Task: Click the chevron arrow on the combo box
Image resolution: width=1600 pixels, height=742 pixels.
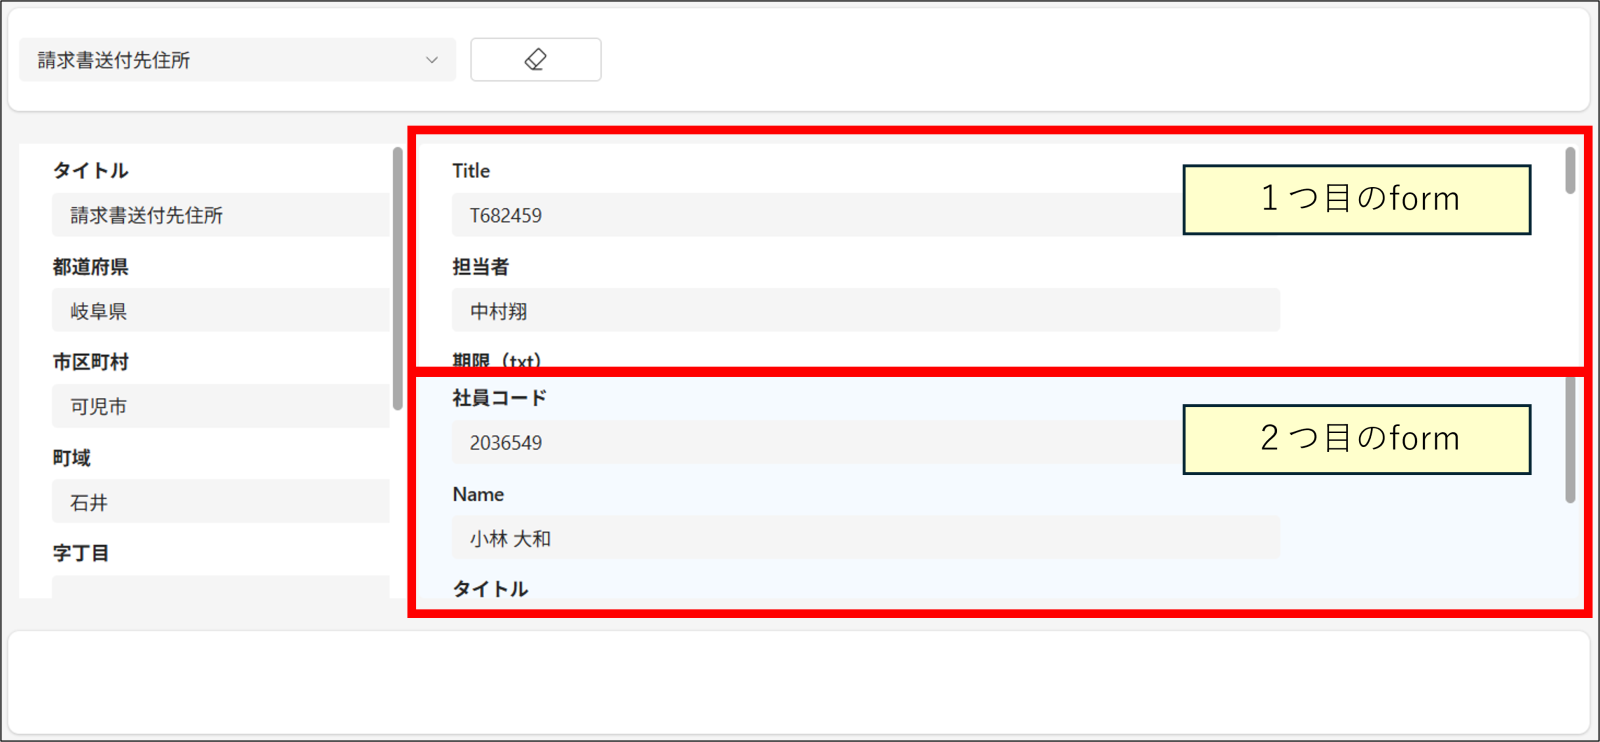Action: click(x=432, y=60)
